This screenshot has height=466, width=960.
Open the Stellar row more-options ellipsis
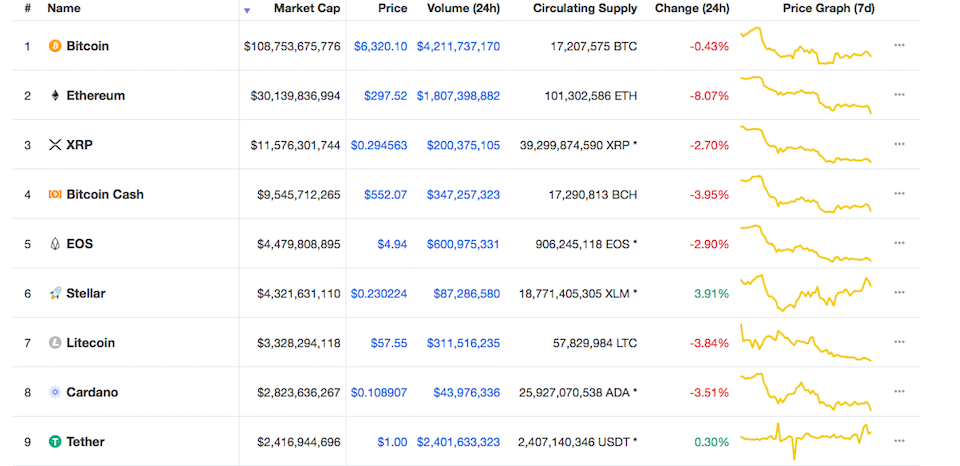(899, 293)
